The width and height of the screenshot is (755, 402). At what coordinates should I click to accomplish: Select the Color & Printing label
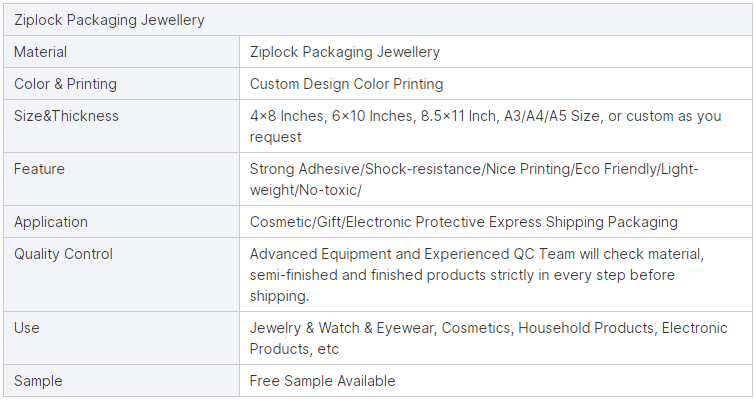(x=65, y=84)
